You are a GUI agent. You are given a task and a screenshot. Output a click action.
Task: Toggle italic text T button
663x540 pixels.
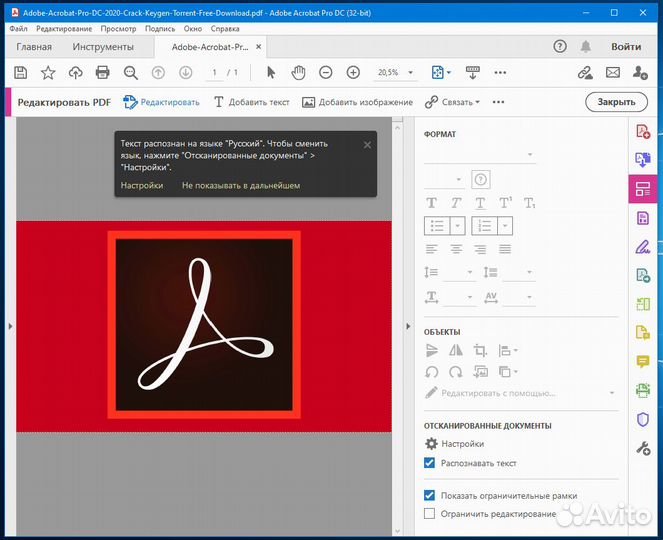(456, 203)
